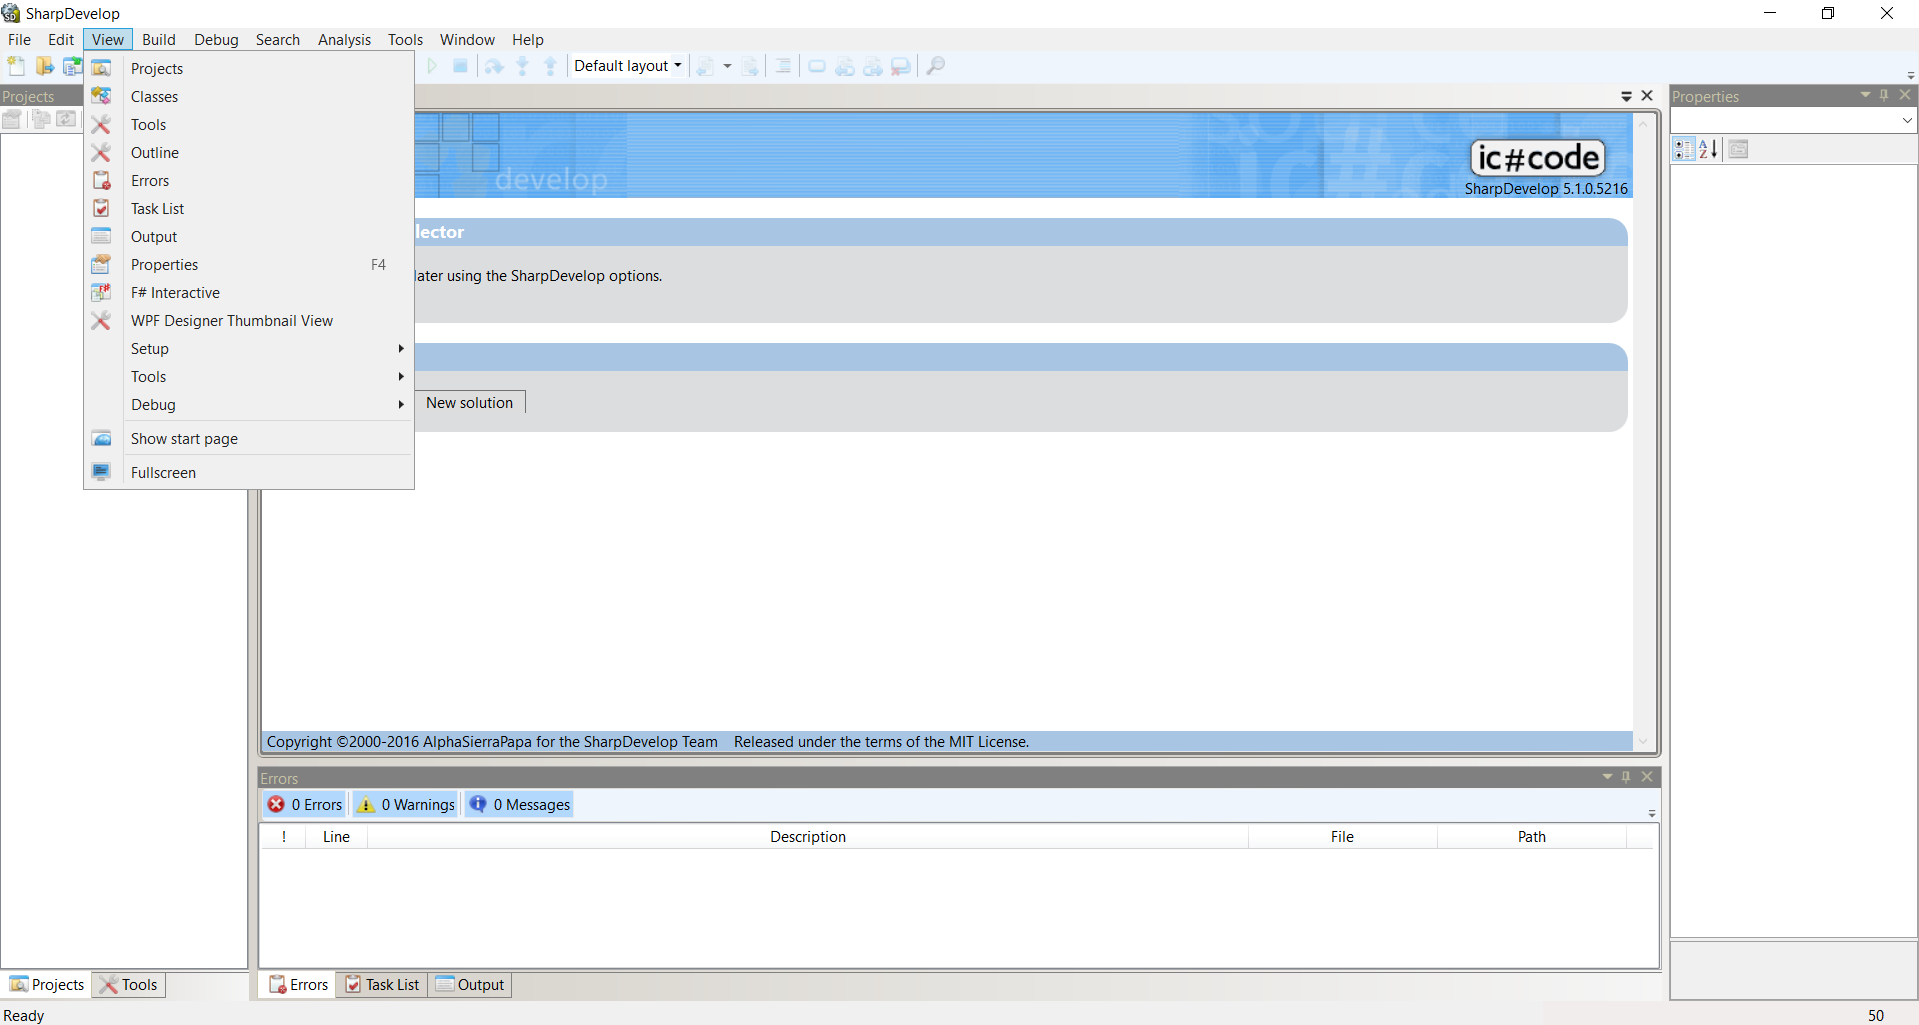1919x1025 pixels.
Task: Select the F# Interactive menu entry icon
Action: pyautogui.click(x=101, y=292)
